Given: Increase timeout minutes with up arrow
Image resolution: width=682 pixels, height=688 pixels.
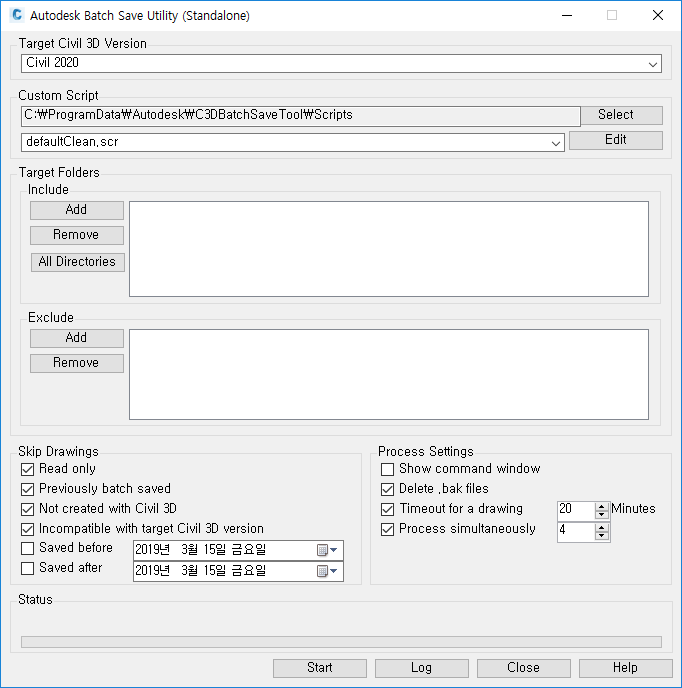Looking at the screenshot, I should (602, 506).
